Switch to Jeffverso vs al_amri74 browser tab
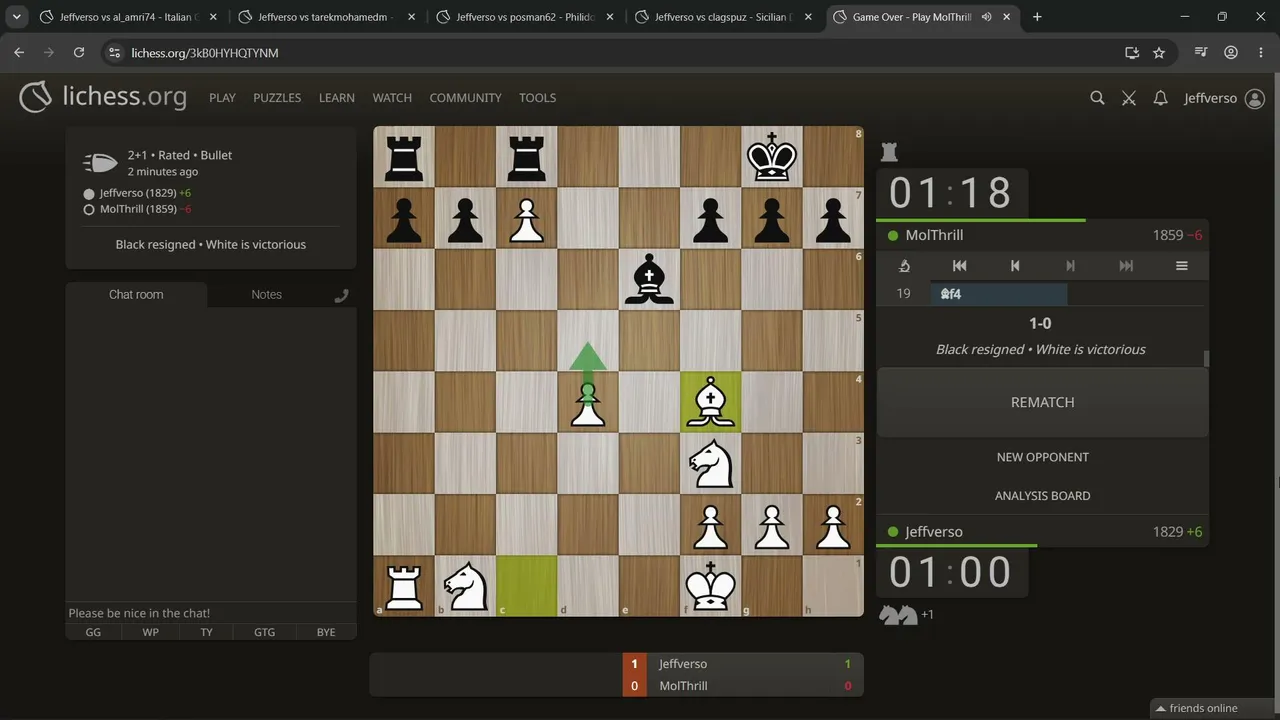Image resolution: width=1280 pixels, height=720 pixels. click(127, 17)
